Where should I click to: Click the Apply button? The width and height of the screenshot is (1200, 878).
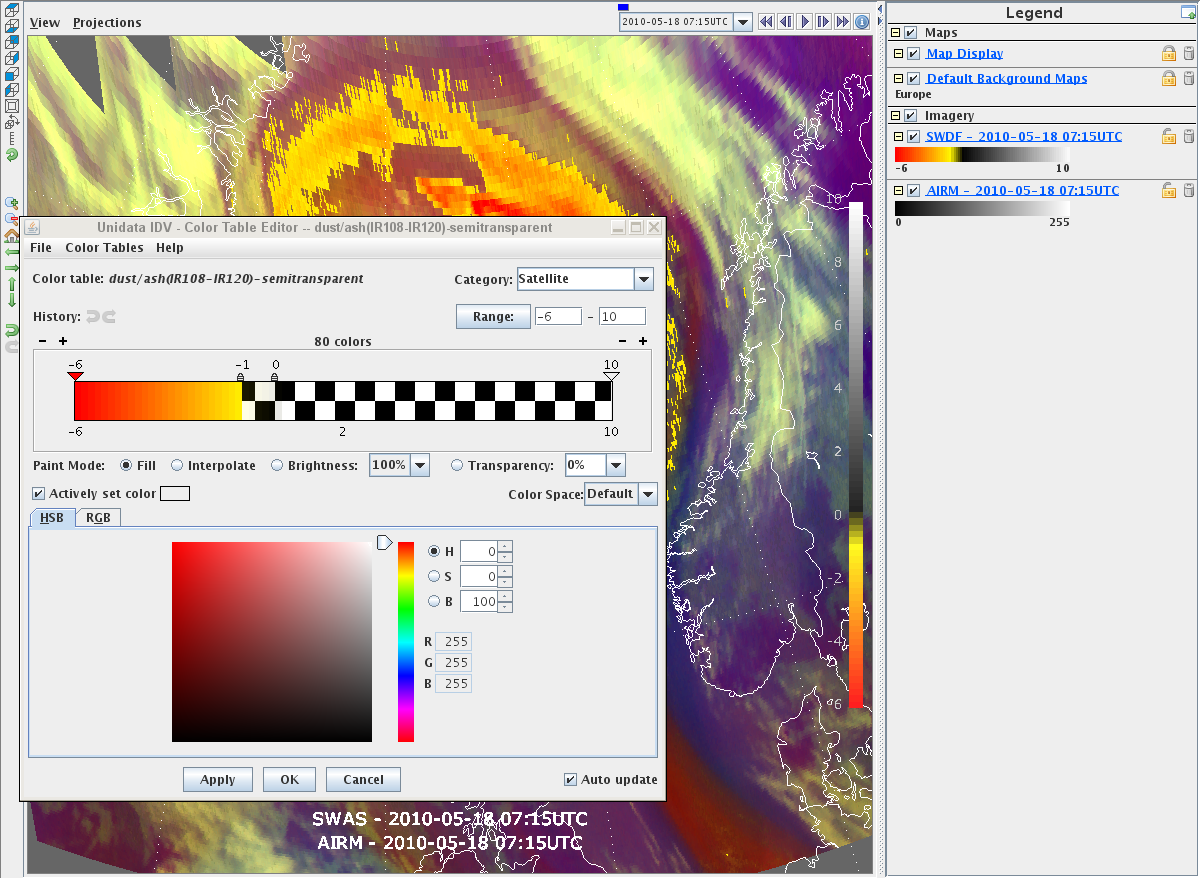tap(217, 780)
